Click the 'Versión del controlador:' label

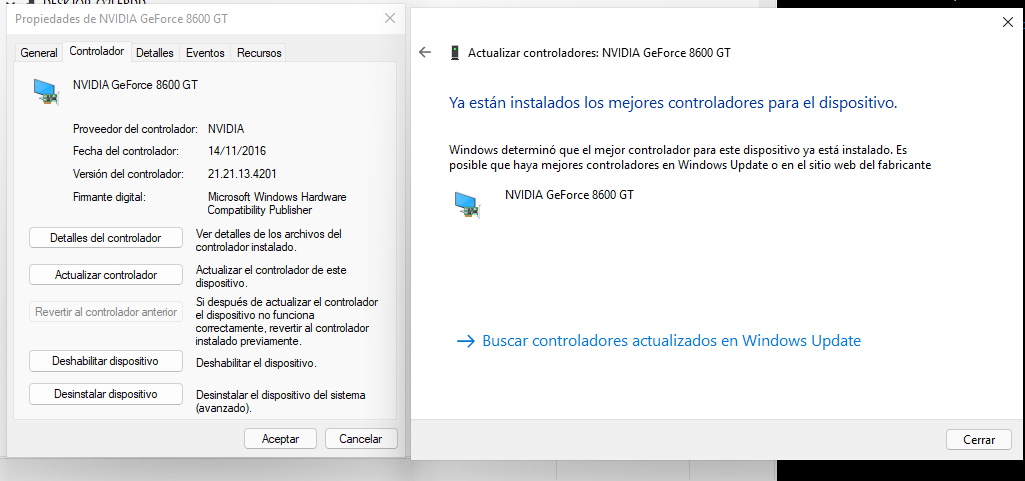click(129, 174)
